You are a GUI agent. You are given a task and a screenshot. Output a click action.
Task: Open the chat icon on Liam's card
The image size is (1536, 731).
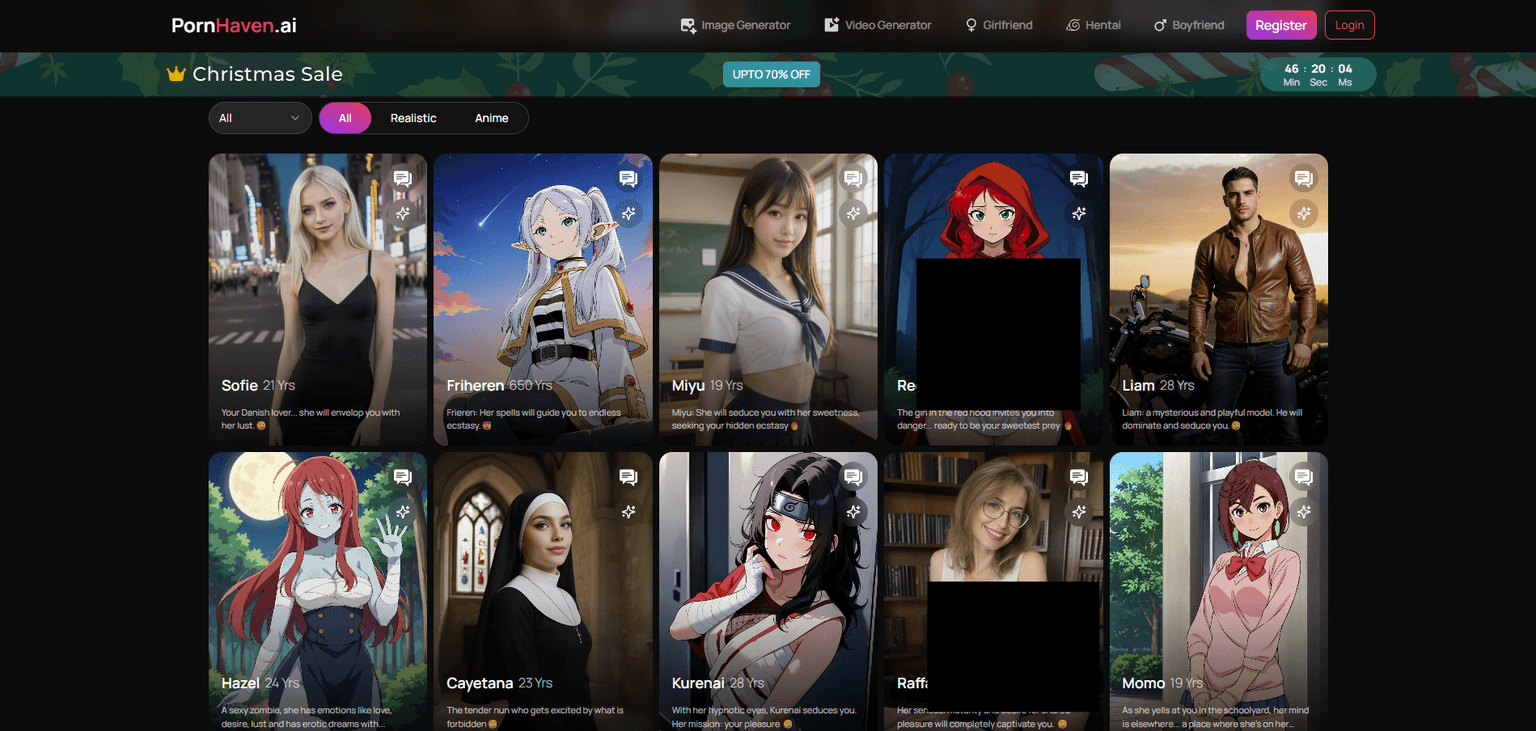(1304, 177)
